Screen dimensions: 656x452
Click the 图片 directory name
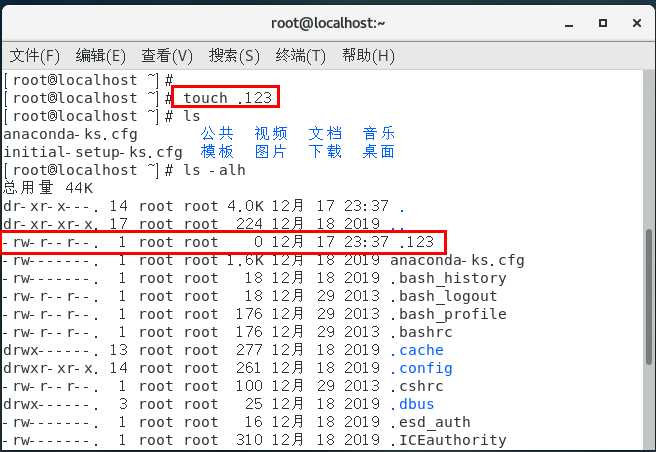271,152
